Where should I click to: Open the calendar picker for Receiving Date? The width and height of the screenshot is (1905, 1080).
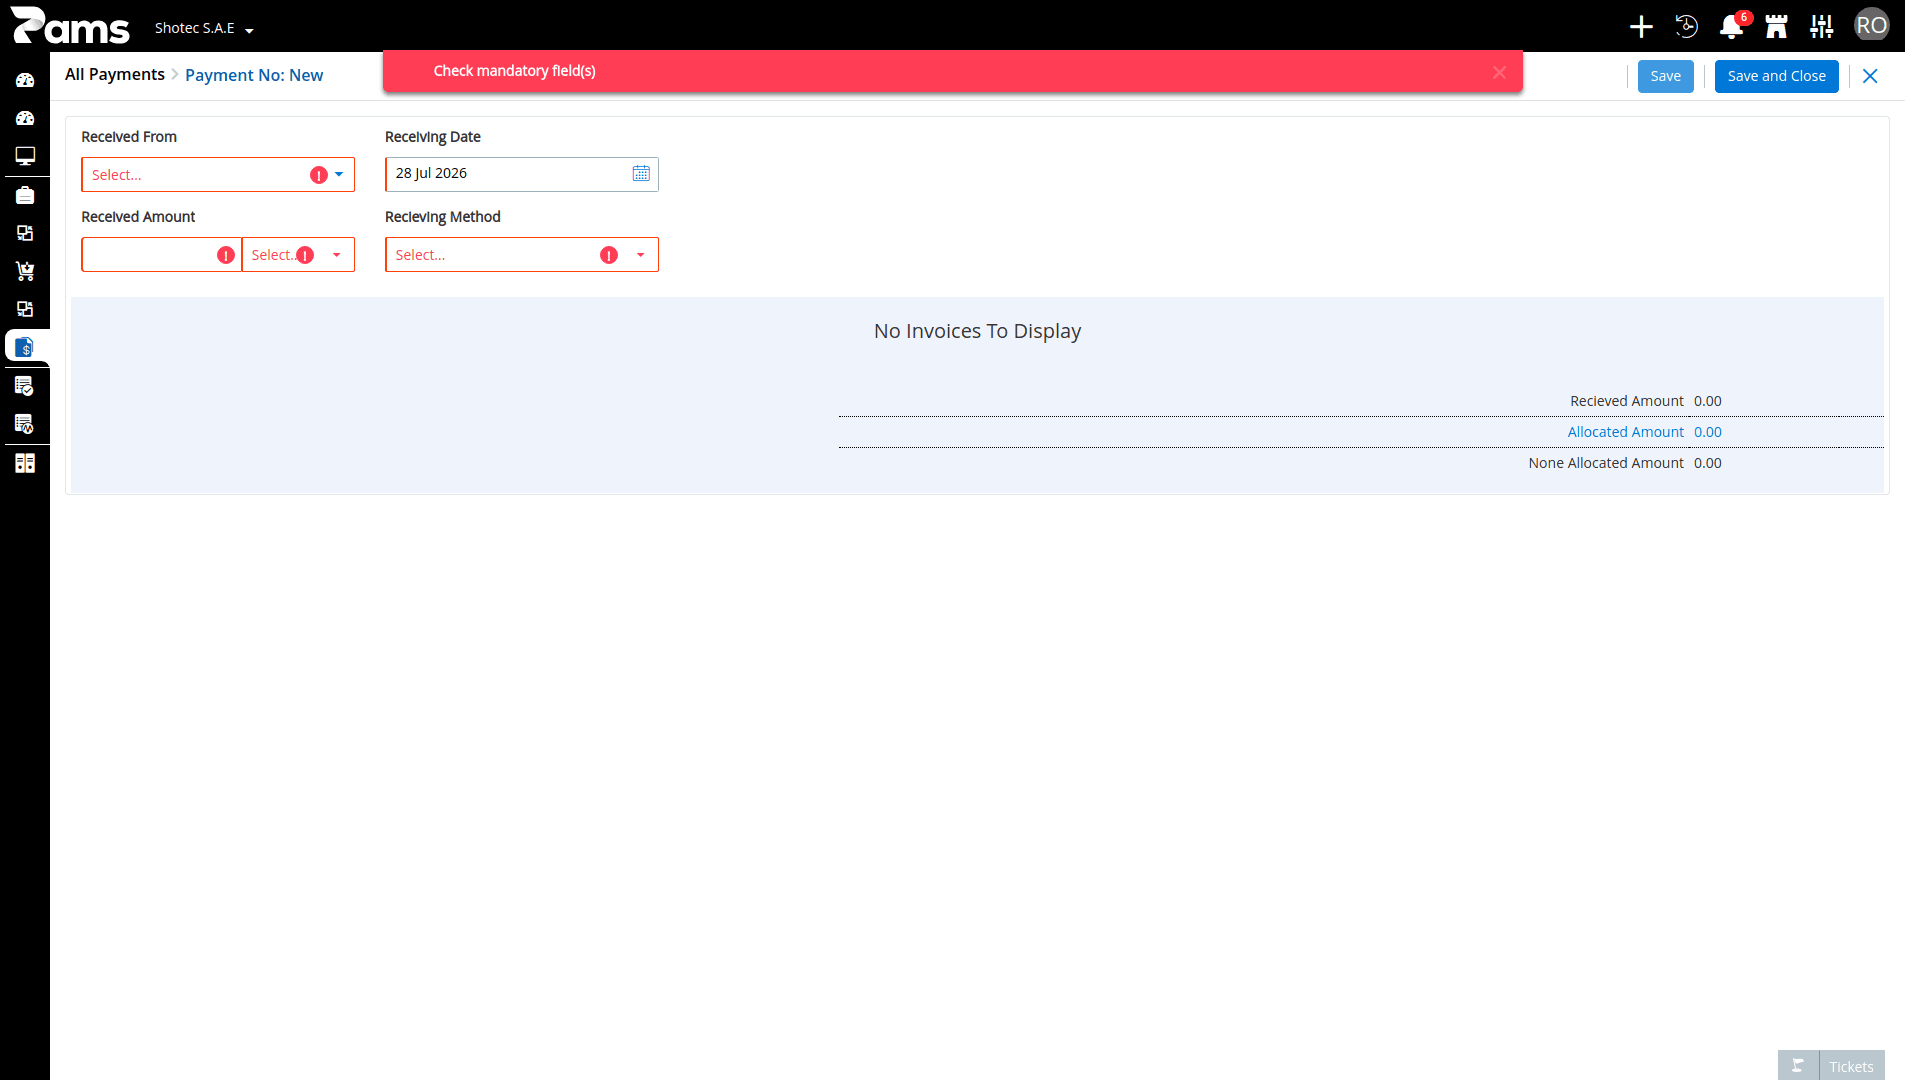[x=641, y=174]
